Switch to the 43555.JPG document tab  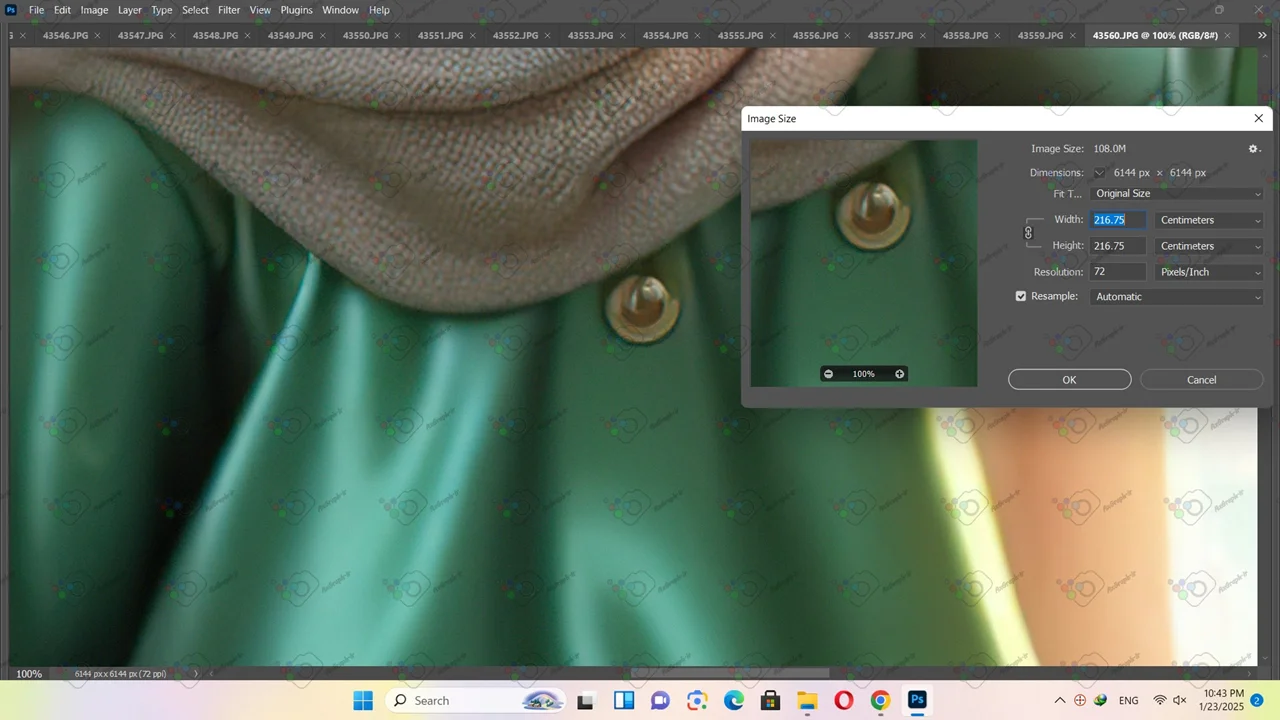740,35
